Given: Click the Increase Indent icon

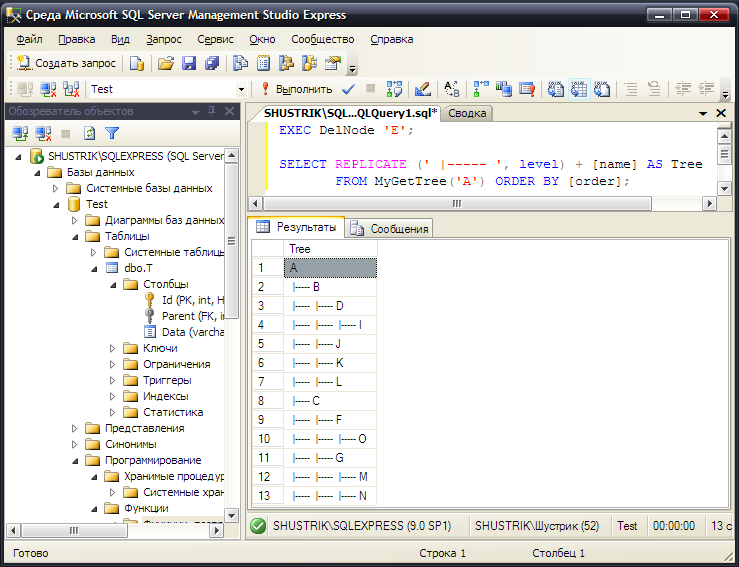Looking at the screenshot, I should [x=706, y=89].
